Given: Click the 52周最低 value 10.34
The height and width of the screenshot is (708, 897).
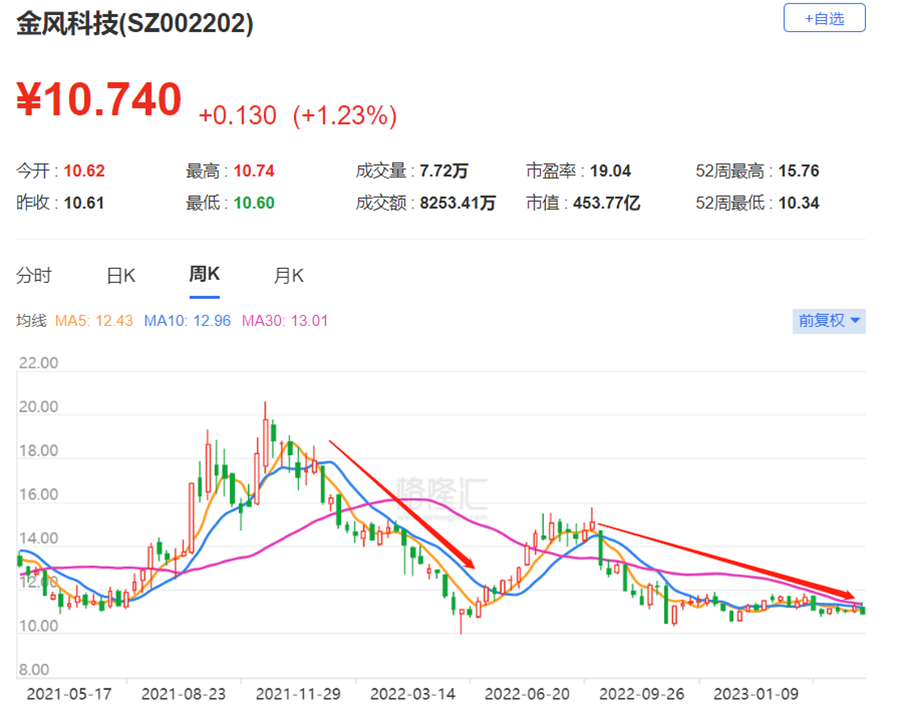Looking at the screenshot, I should (x=799, y=203).
